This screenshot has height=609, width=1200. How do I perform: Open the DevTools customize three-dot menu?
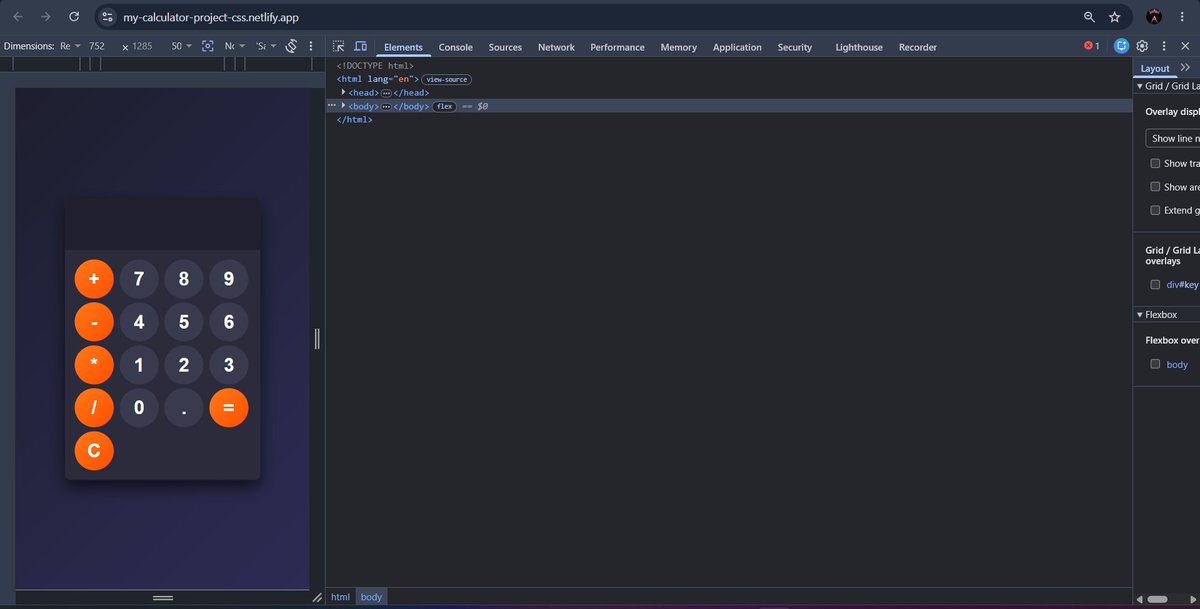(x=1164, y=46)
